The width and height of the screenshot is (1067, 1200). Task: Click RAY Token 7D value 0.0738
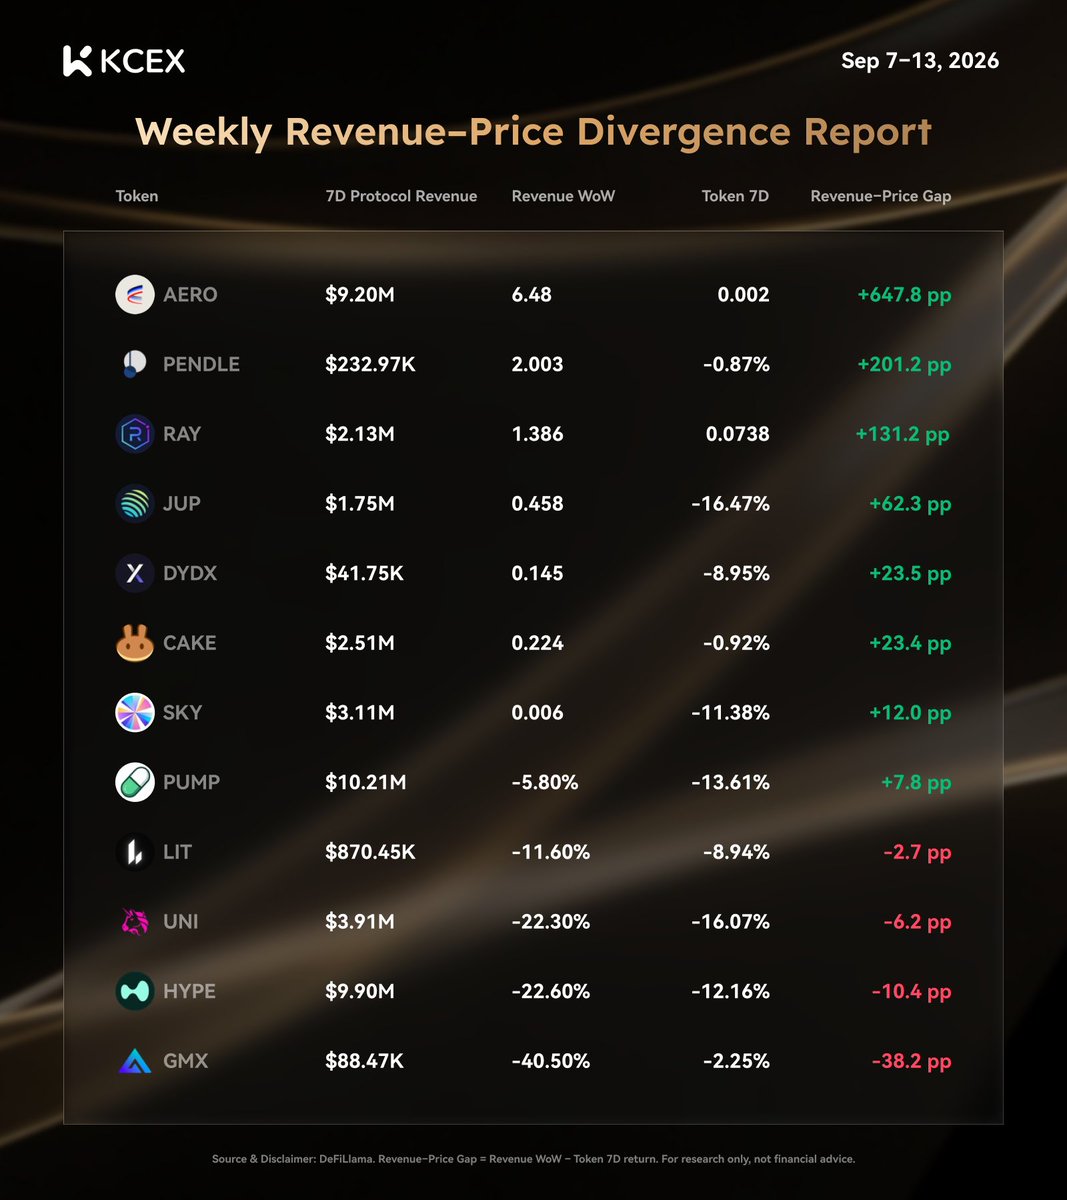tap(737, 434)
